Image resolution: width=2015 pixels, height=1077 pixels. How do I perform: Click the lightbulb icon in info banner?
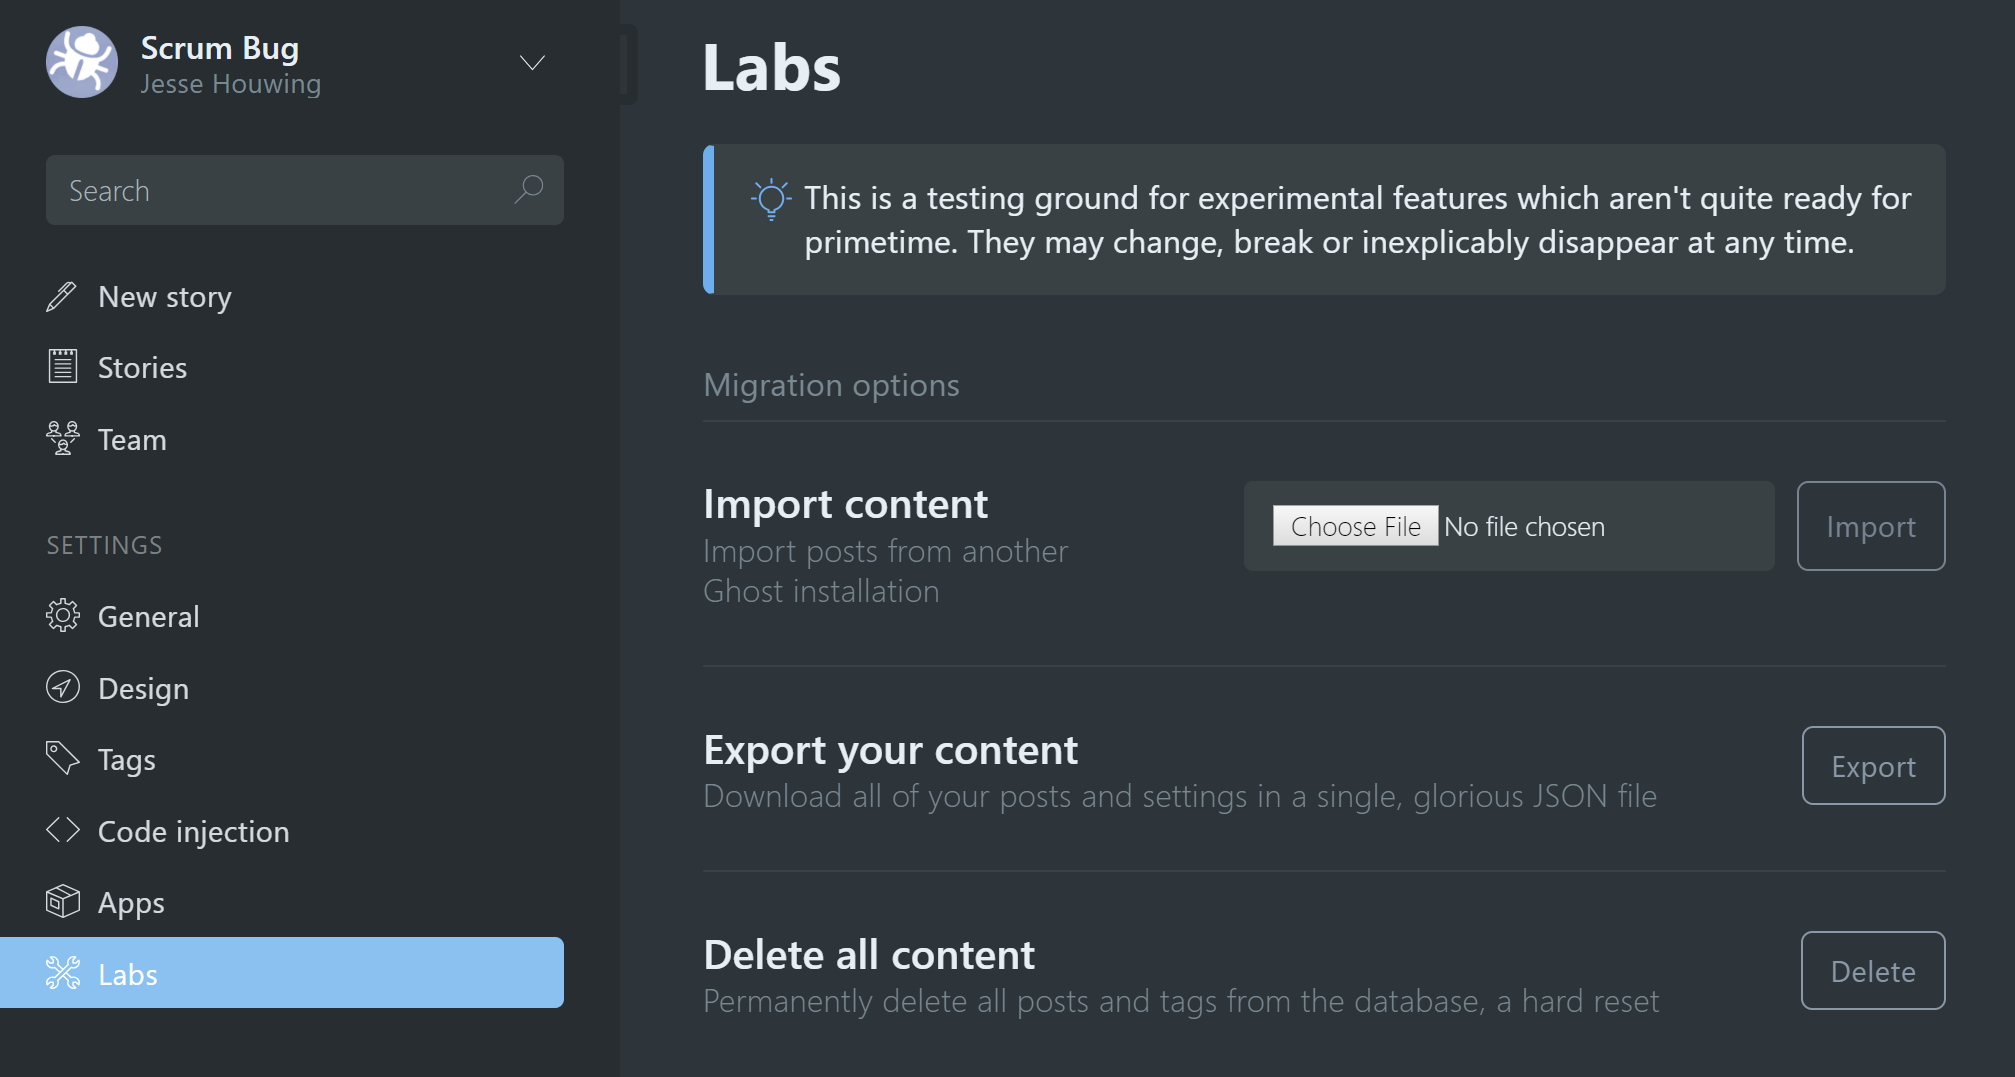click(x=771, y=199)
